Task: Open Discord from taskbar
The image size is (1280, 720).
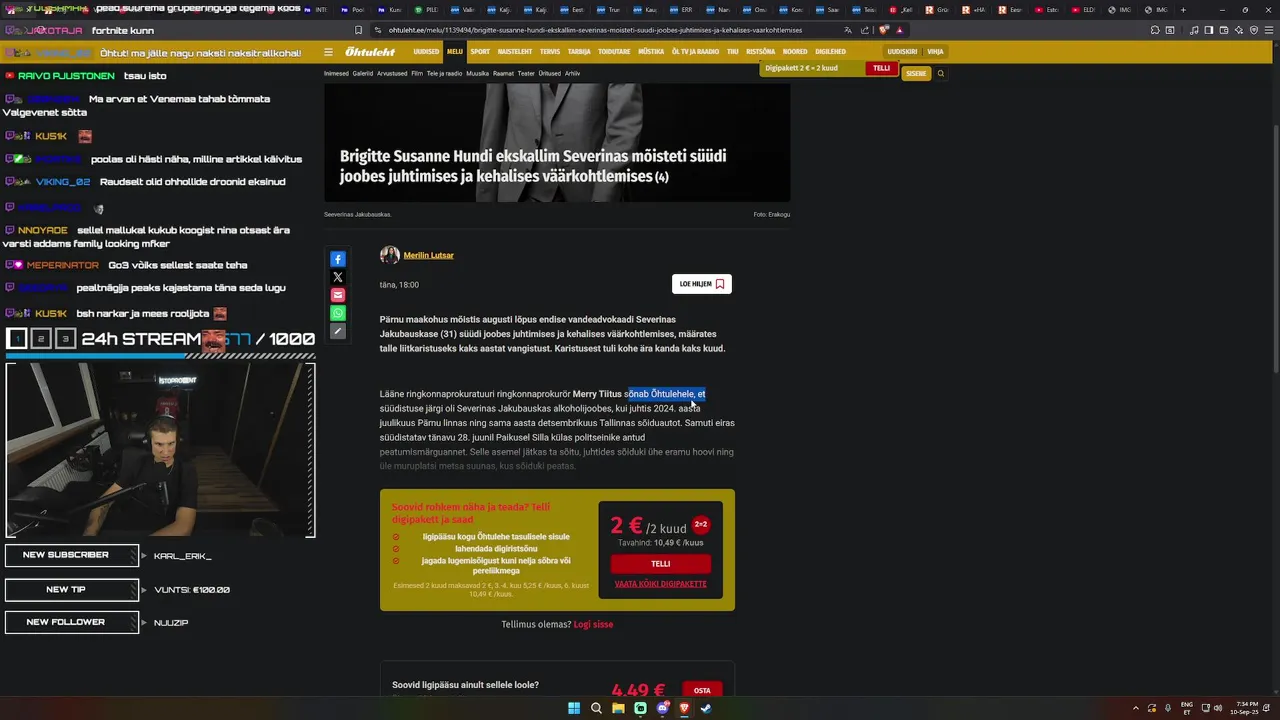Action: pos(662,708)
